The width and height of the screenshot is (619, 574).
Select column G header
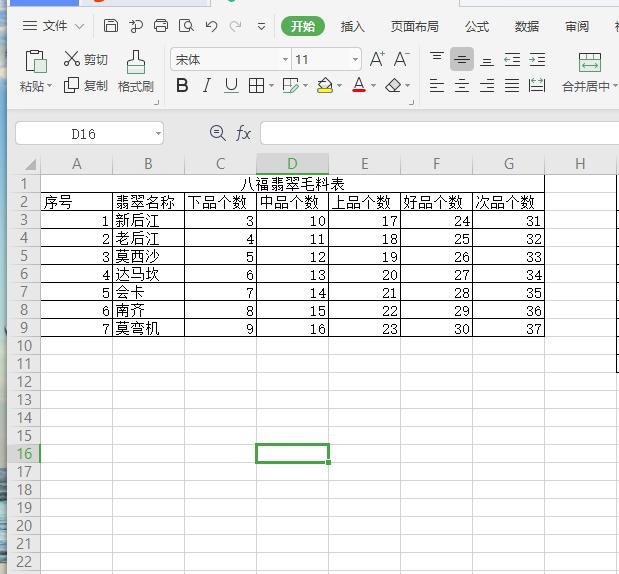[508, 163]
